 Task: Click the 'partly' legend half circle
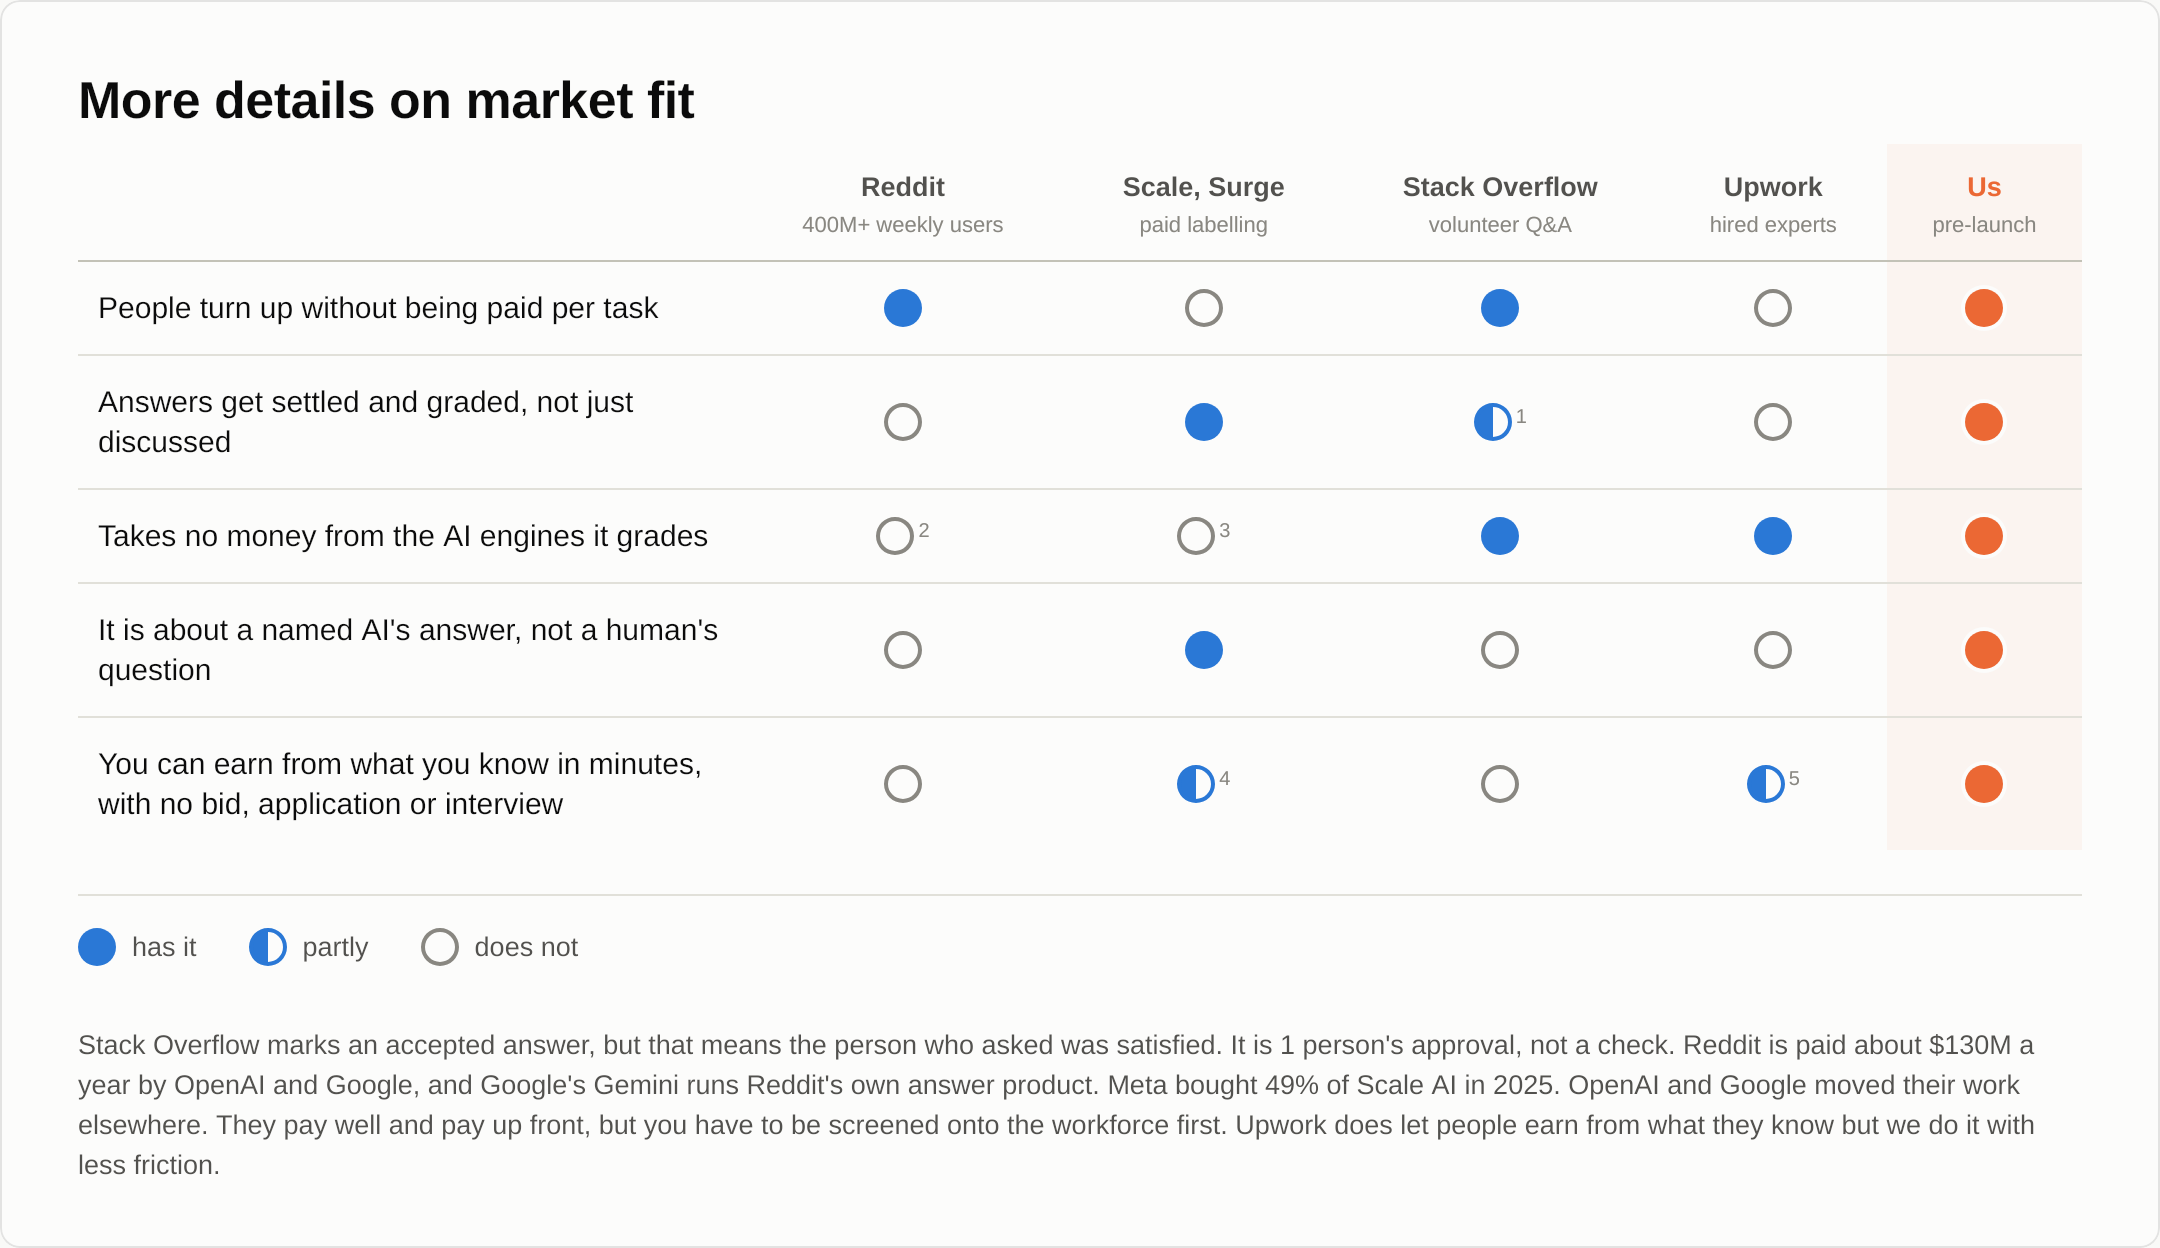tap(267, 947)
